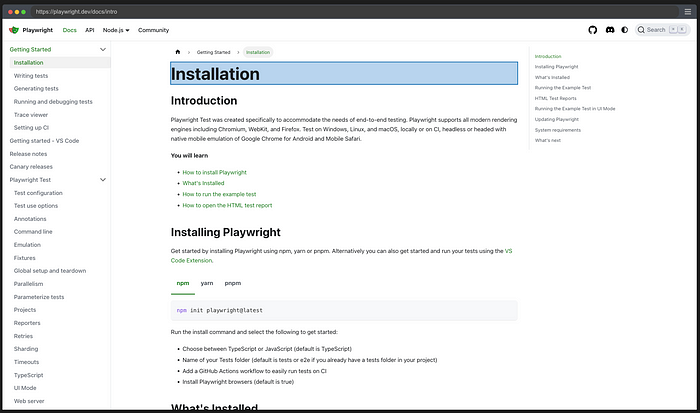
Task: Collapse the Playwright Test section
Action: (x=103, y=179)
